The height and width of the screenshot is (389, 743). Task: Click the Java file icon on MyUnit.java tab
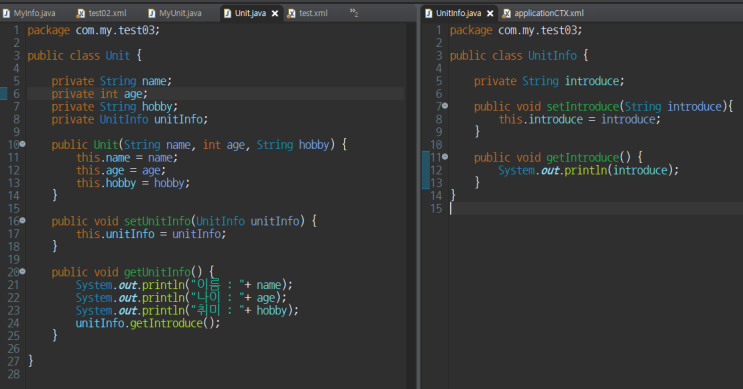[152, 13]
